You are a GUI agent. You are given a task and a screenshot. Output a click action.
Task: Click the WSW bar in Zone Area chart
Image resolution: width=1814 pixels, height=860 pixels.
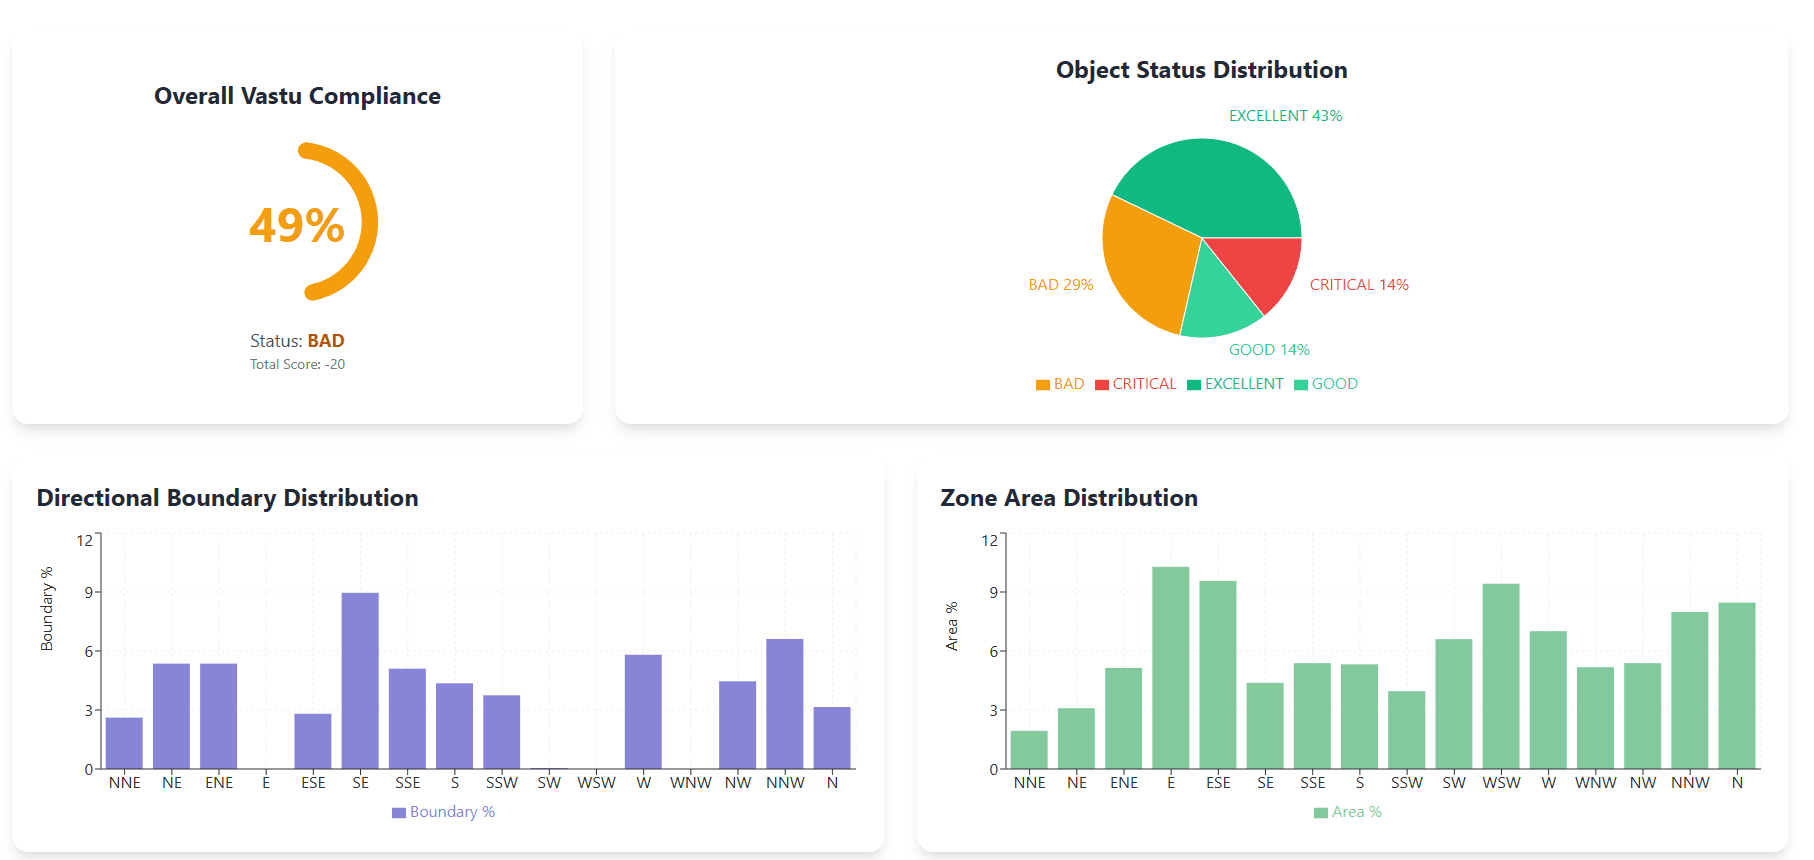click(1501, 675)
